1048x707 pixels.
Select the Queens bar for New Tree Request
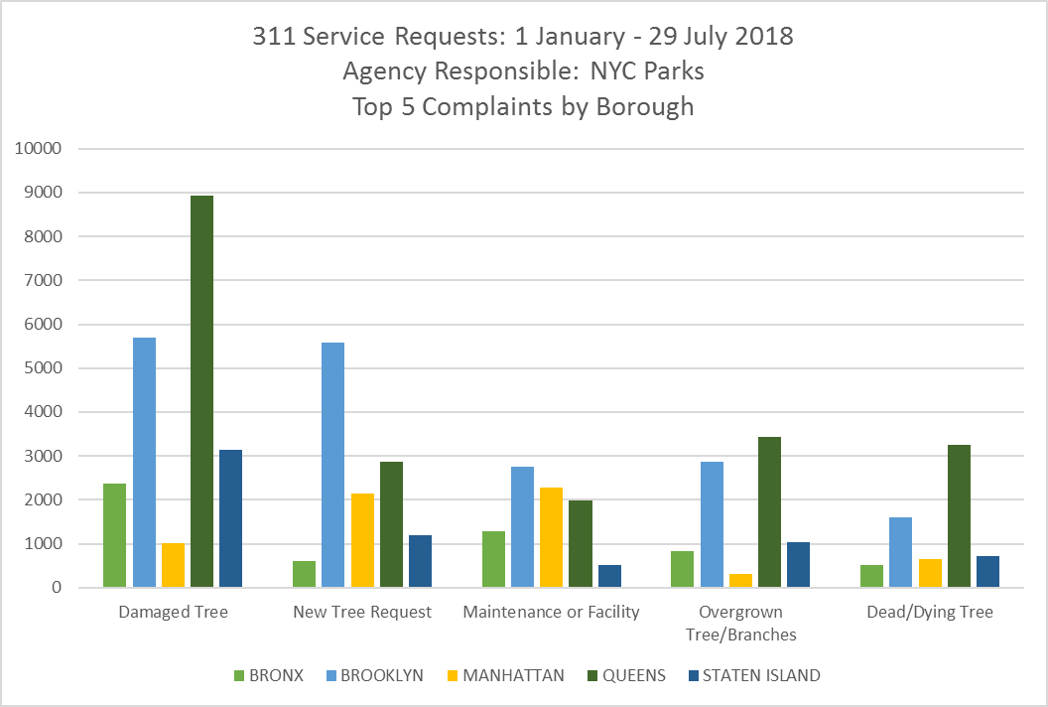point(391,525)
